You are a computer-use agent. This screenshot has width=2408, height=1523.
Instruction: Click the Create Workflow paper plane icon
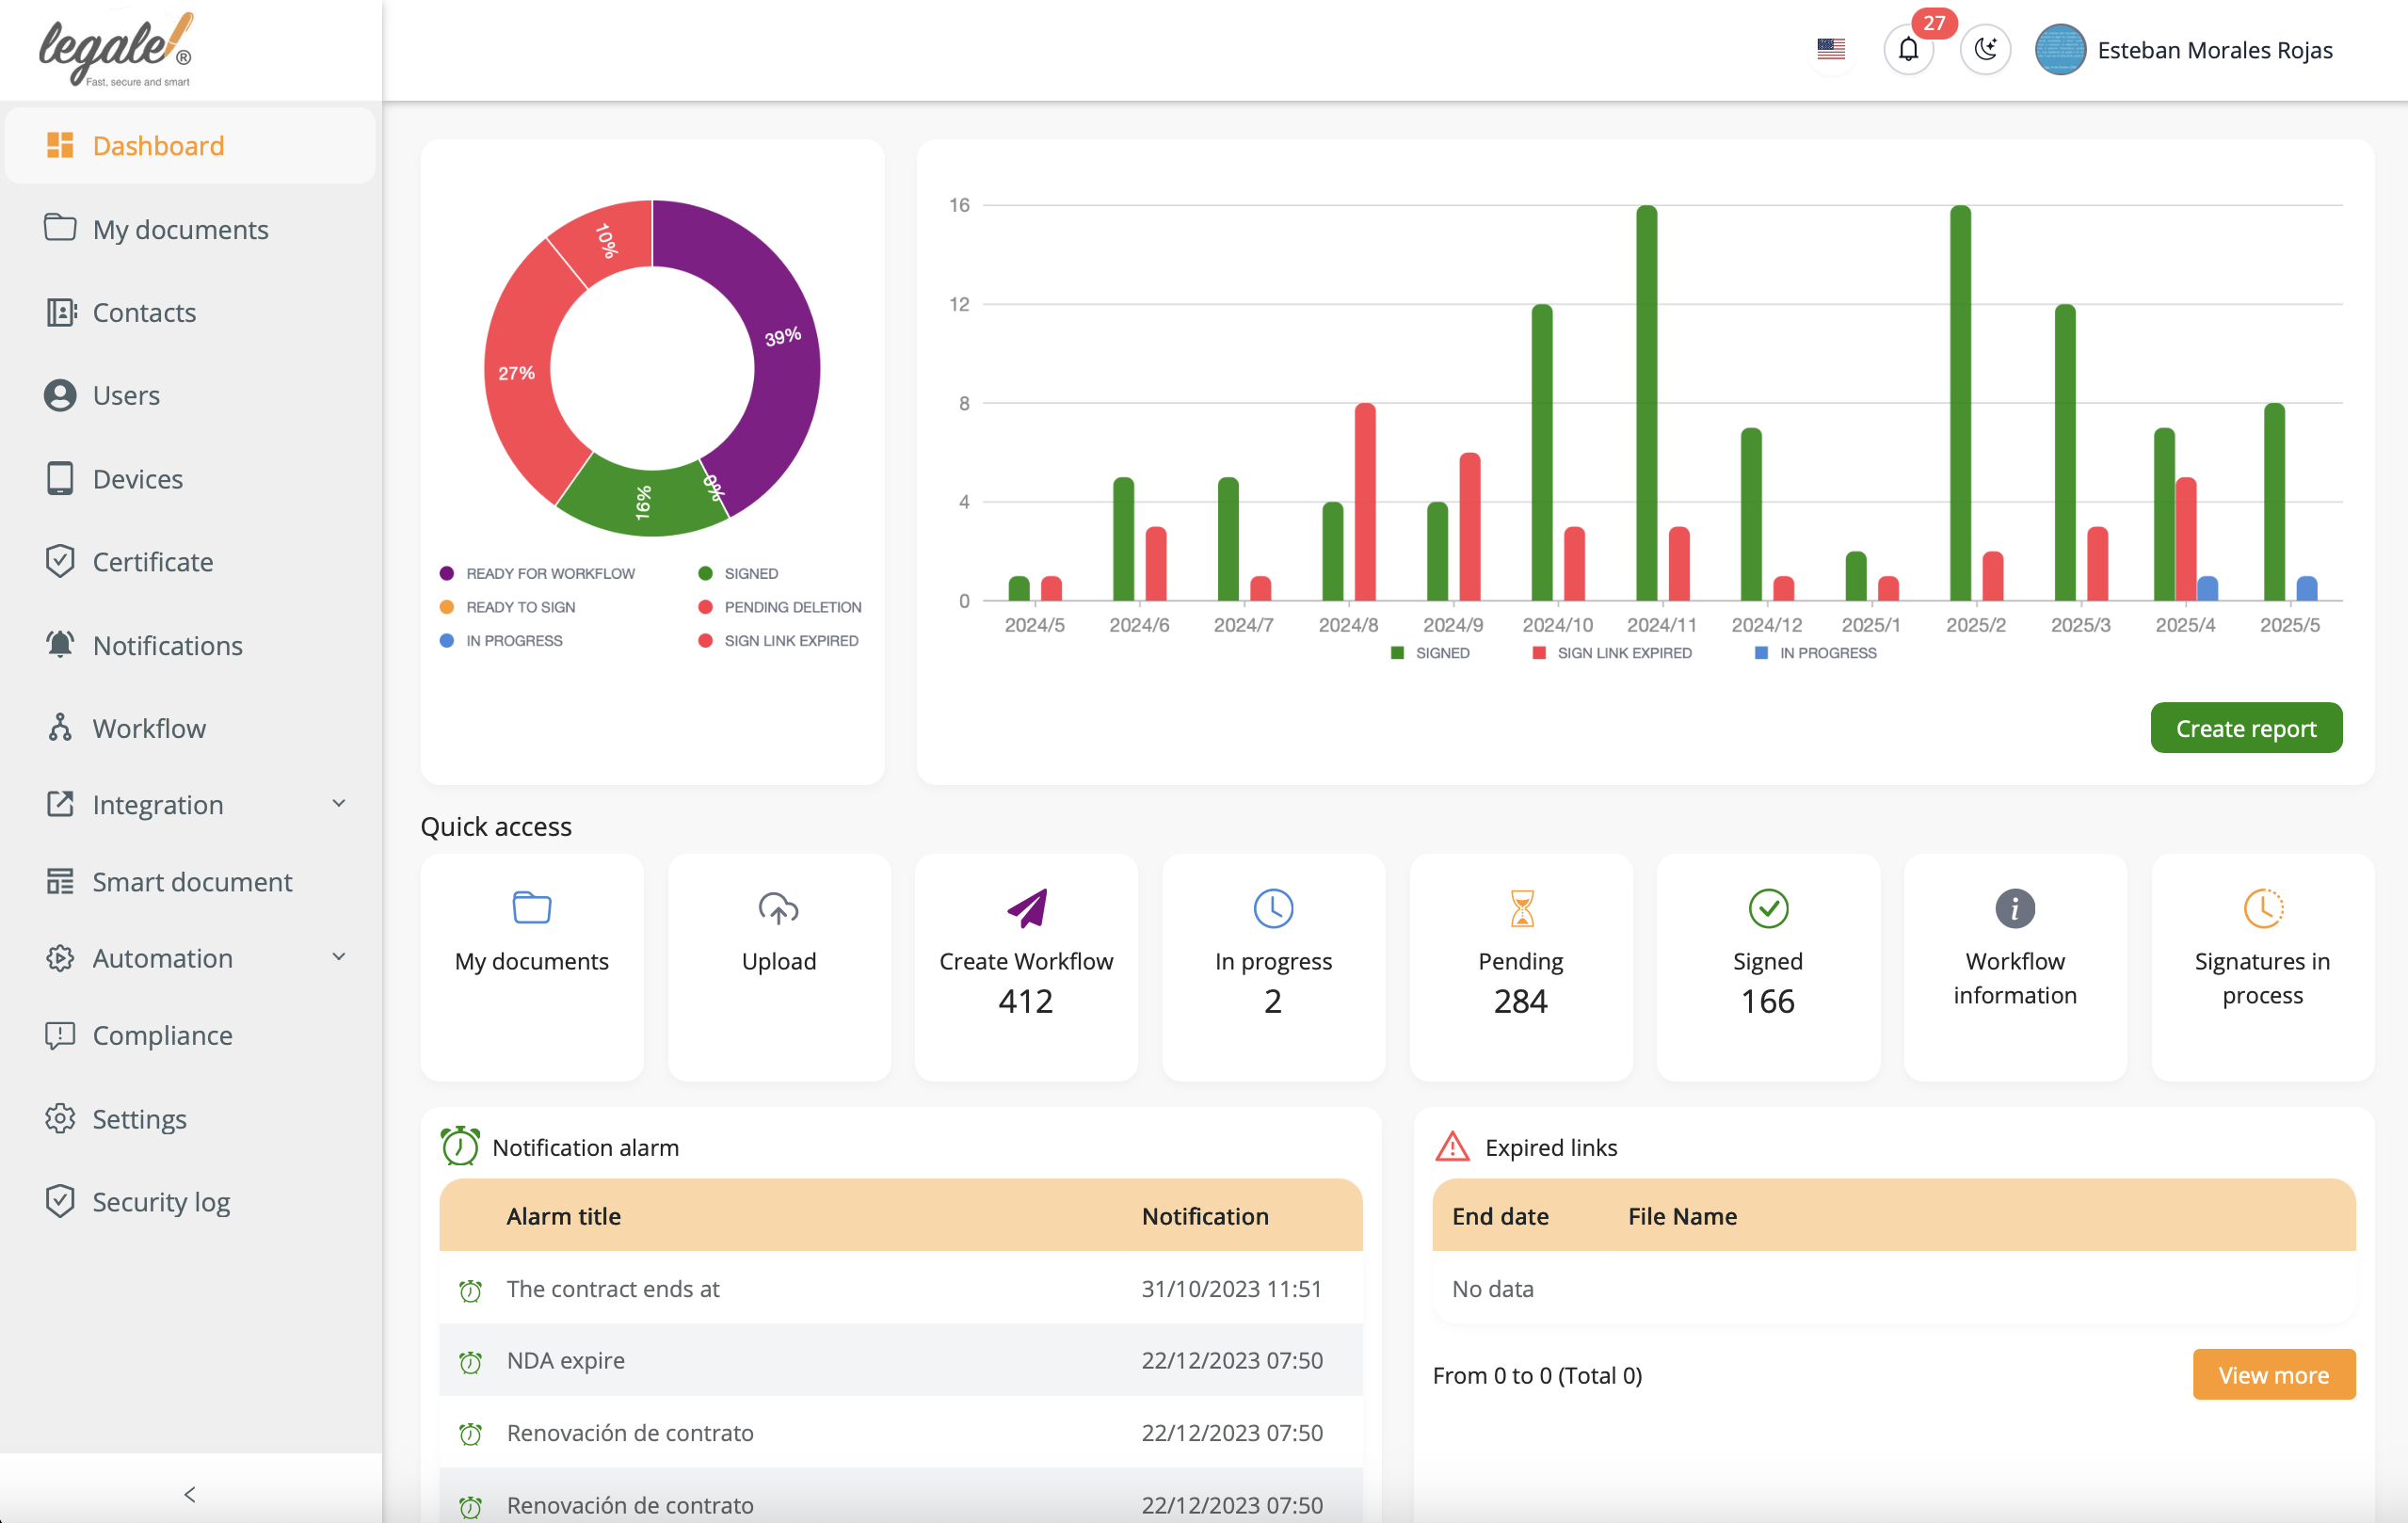(x=1026, y=908)
